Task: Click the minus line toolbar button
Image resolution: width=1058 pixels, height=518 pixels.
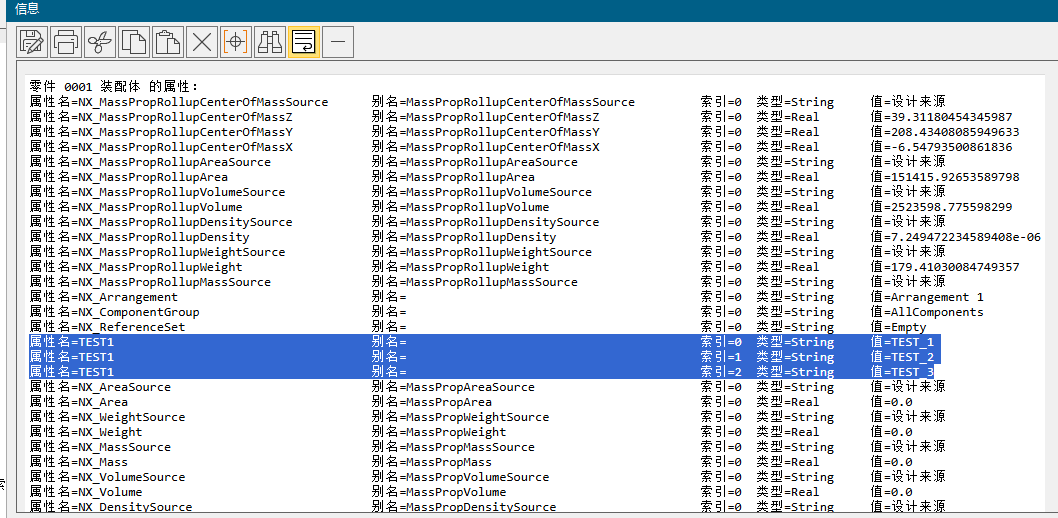Action: (338, 41)
